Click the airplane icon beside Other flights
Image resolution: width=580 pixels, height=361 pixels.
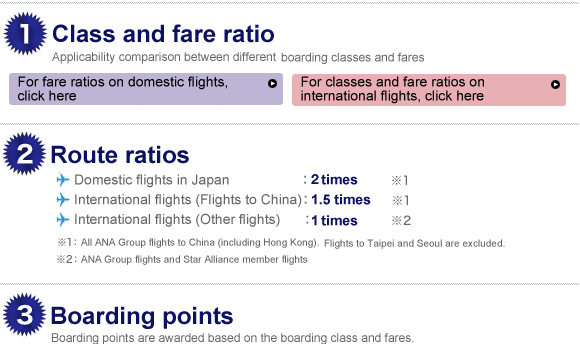[x=63, y=220]
